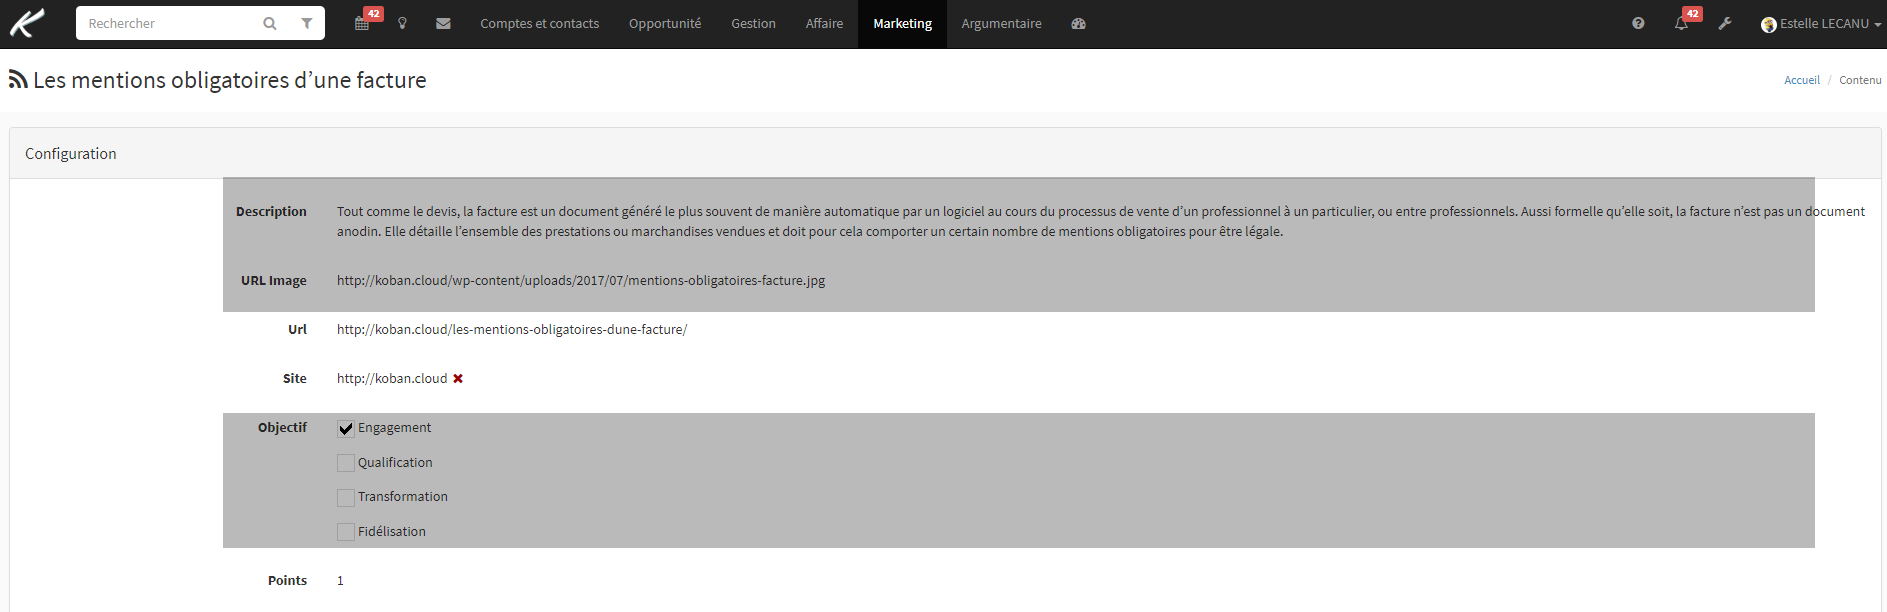1887x612 pixels.
Task: Click the Koban logo icon
Action: (28, 23)
